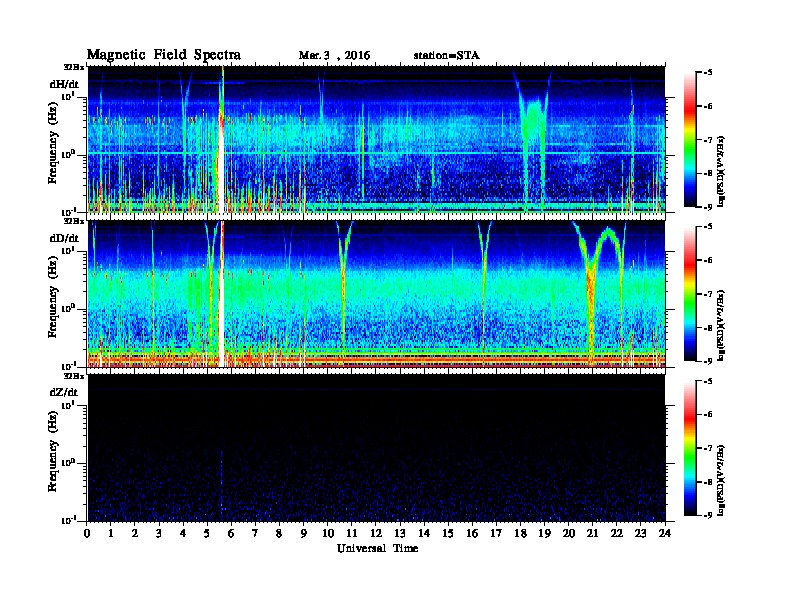Click hour tick label "6" on the time axis

pos(231,534)
